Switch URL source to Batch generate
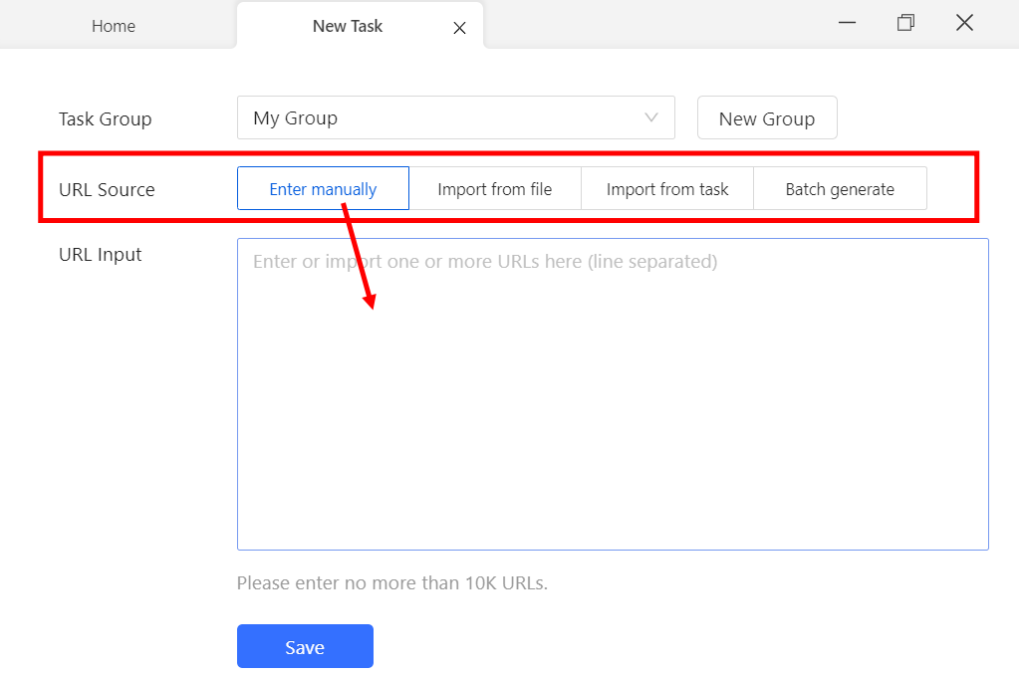Image resolution: width=1024 pixels, height=675 pixels. [840, 189]
